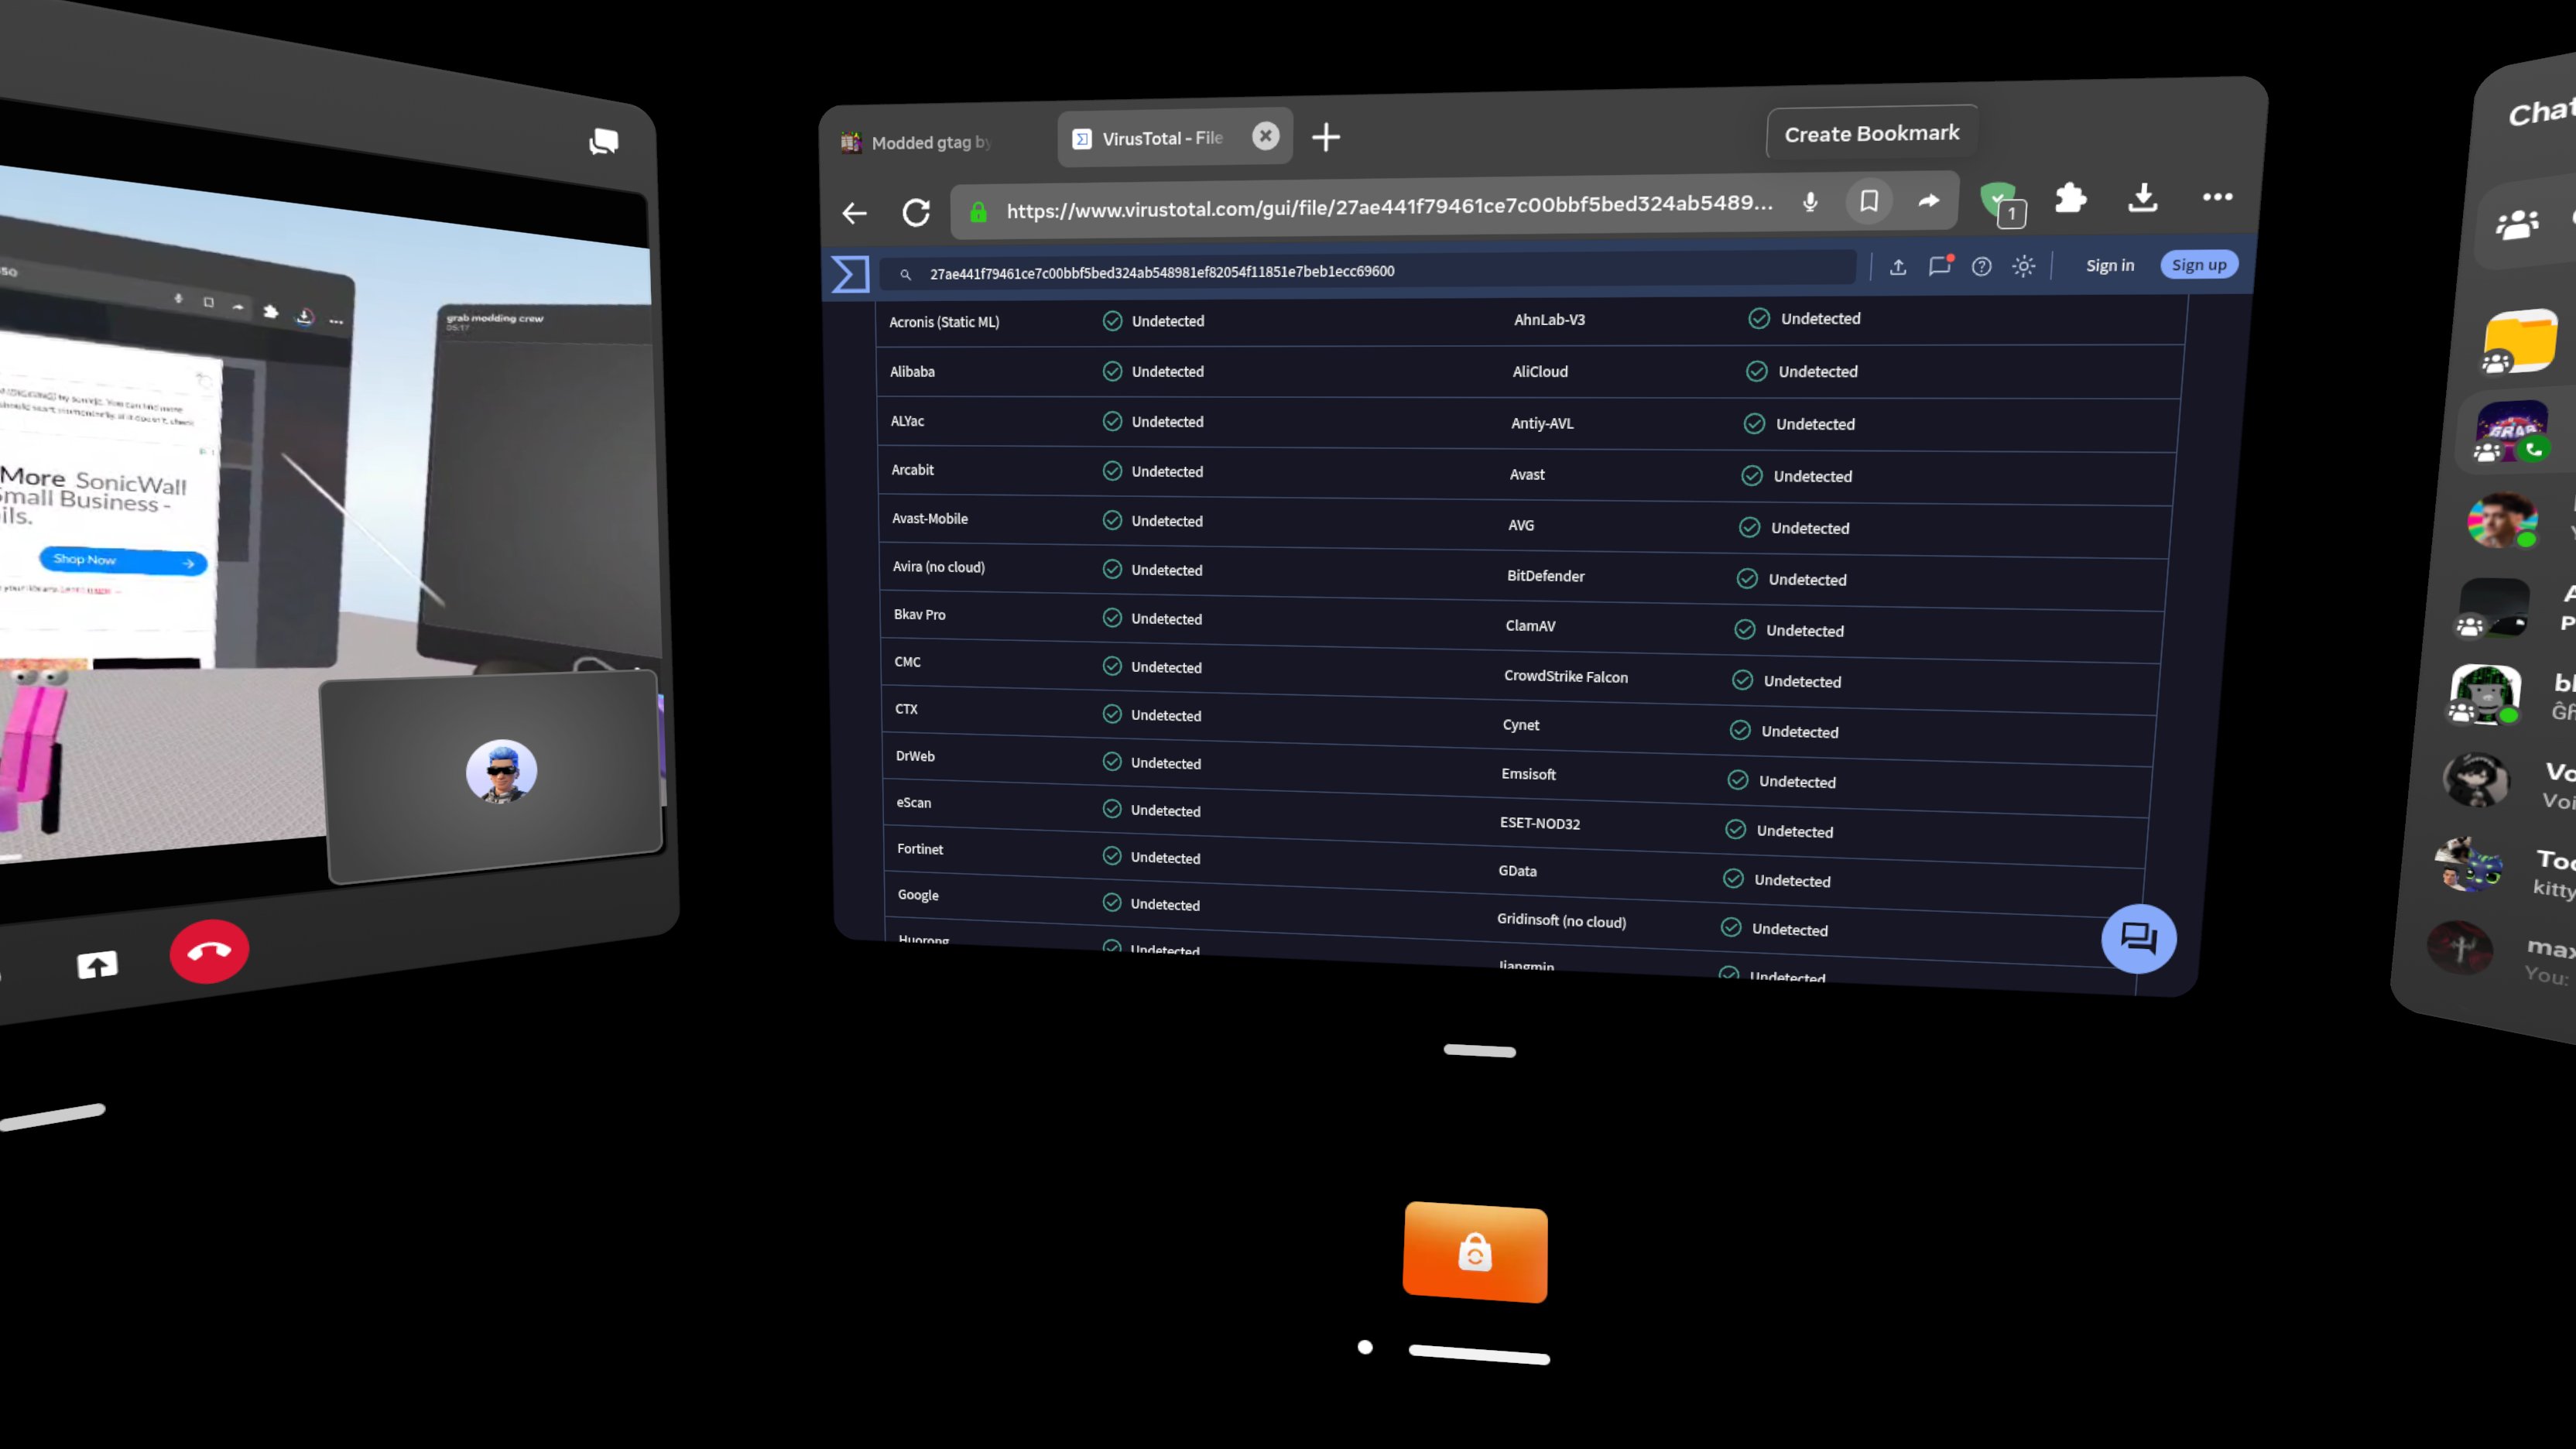Open the browser extensions puzzle icon

(x=2070, y=198)
